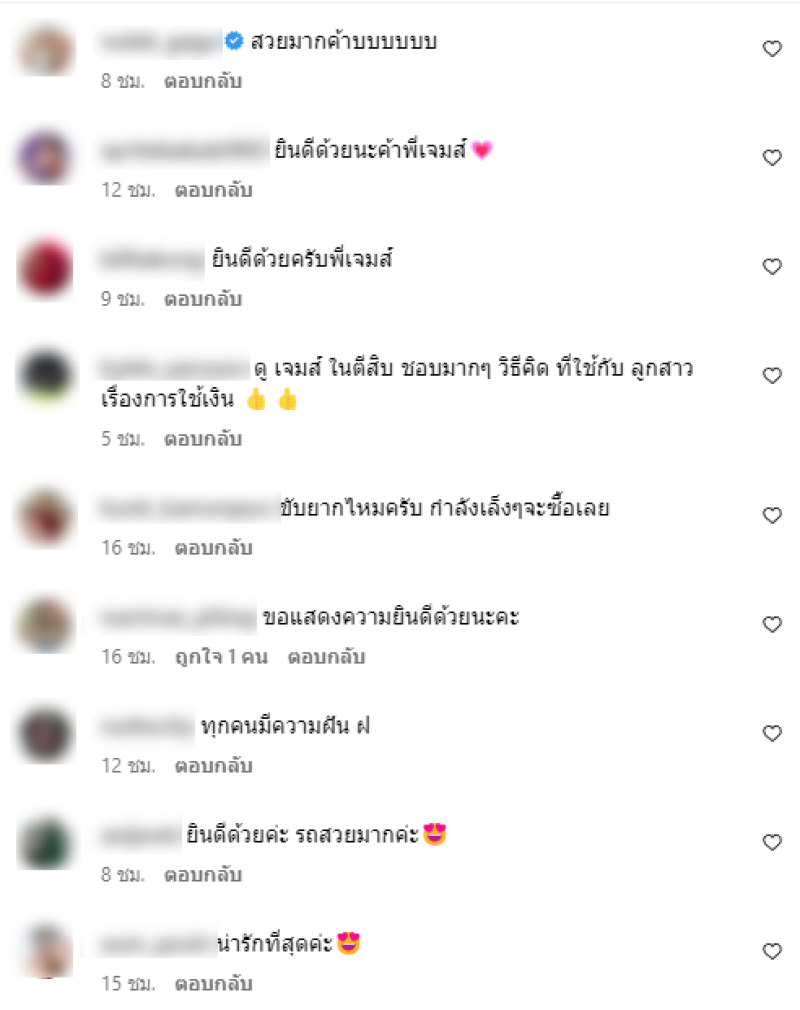800x1010 pixels.
Task: Heart the 'ยินดีด้วยค่ะ รถสวยมากค่ะ' comment
Action: (x=772, y=842)
